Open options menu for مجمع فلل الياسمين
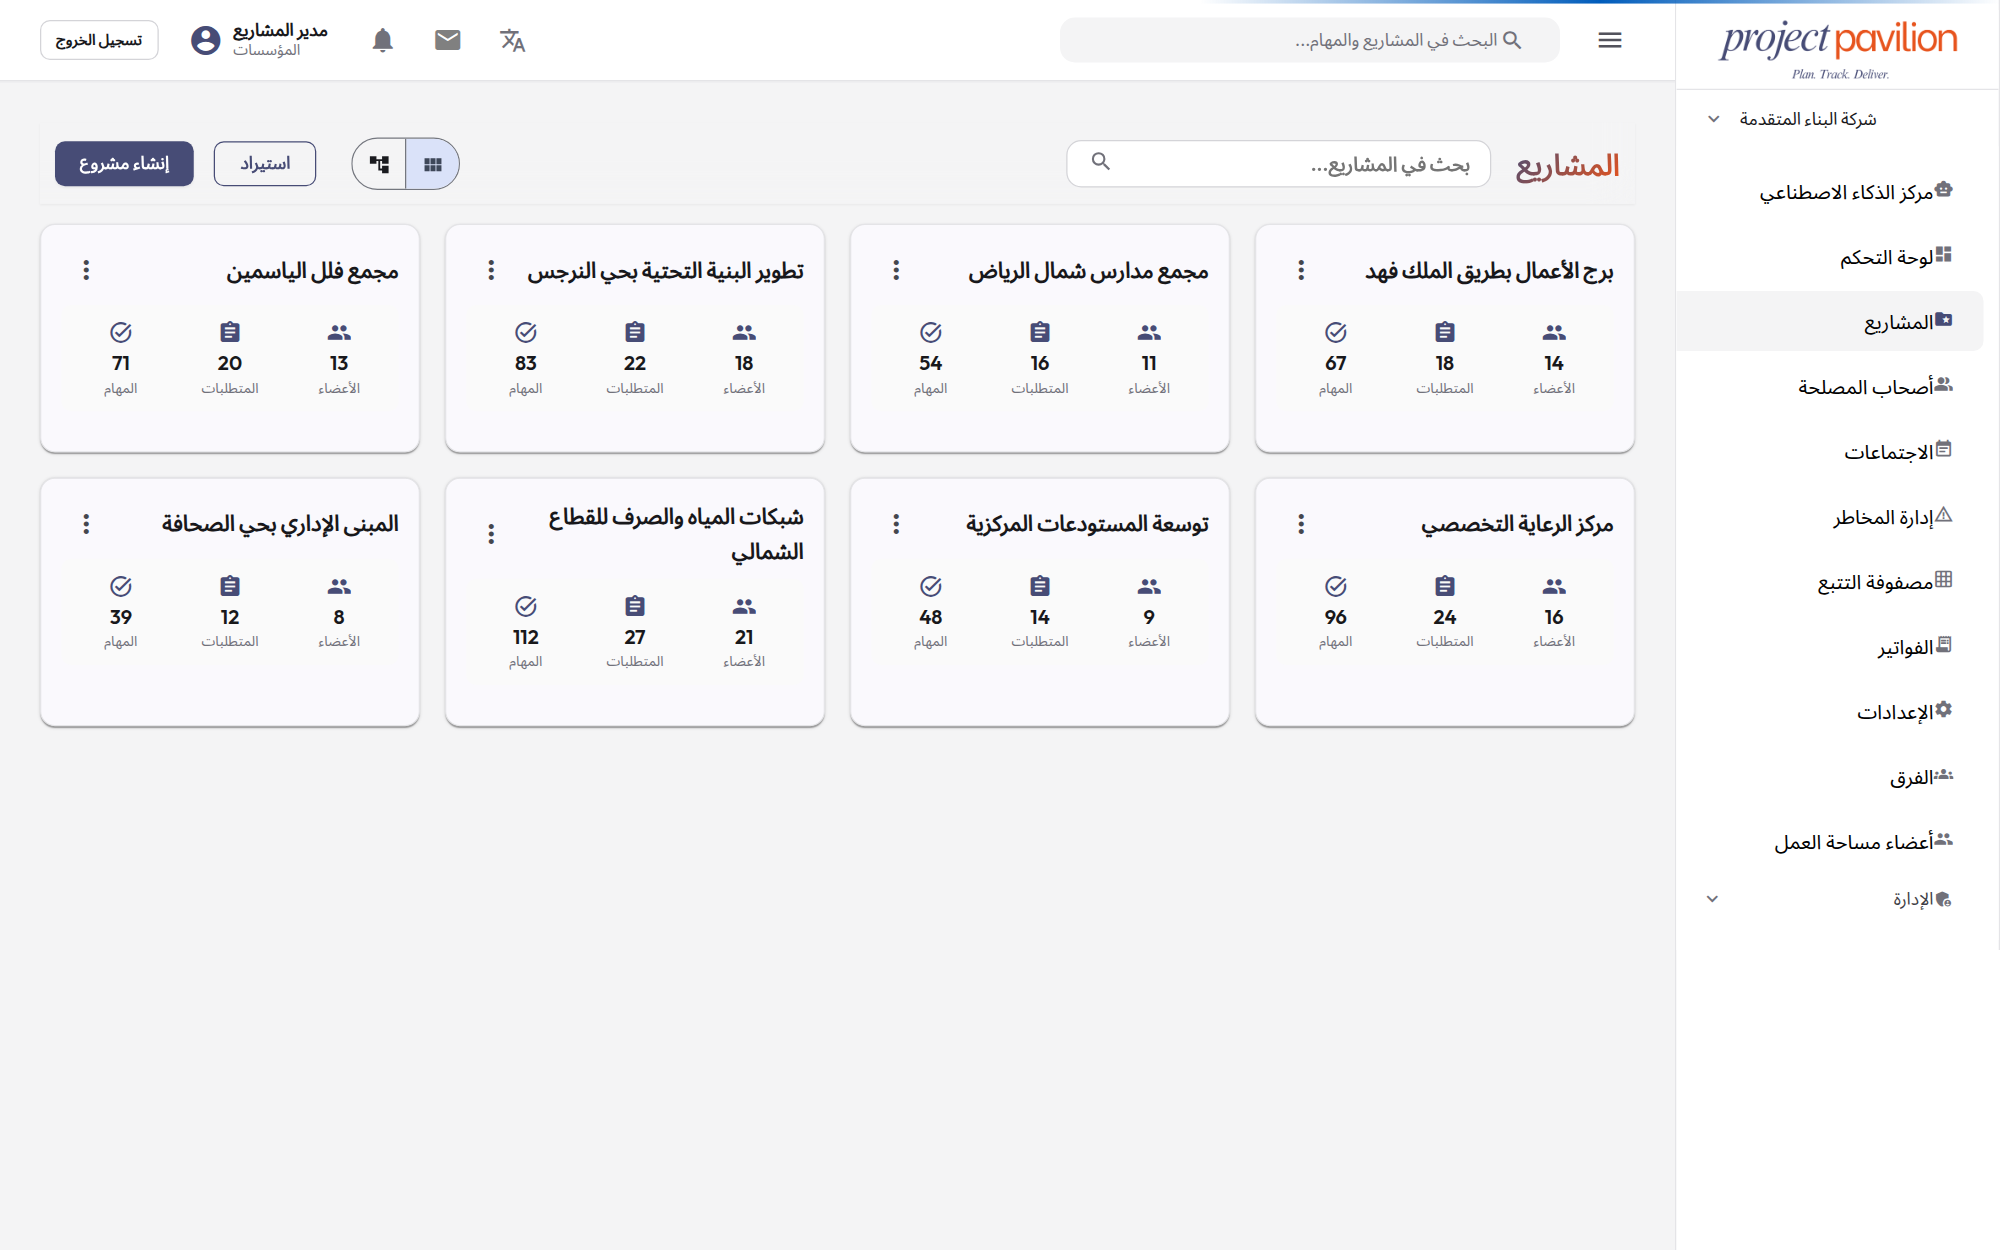Image resolution: width=2000 pixels, height=1250 pixels. [x=86, y=270]
